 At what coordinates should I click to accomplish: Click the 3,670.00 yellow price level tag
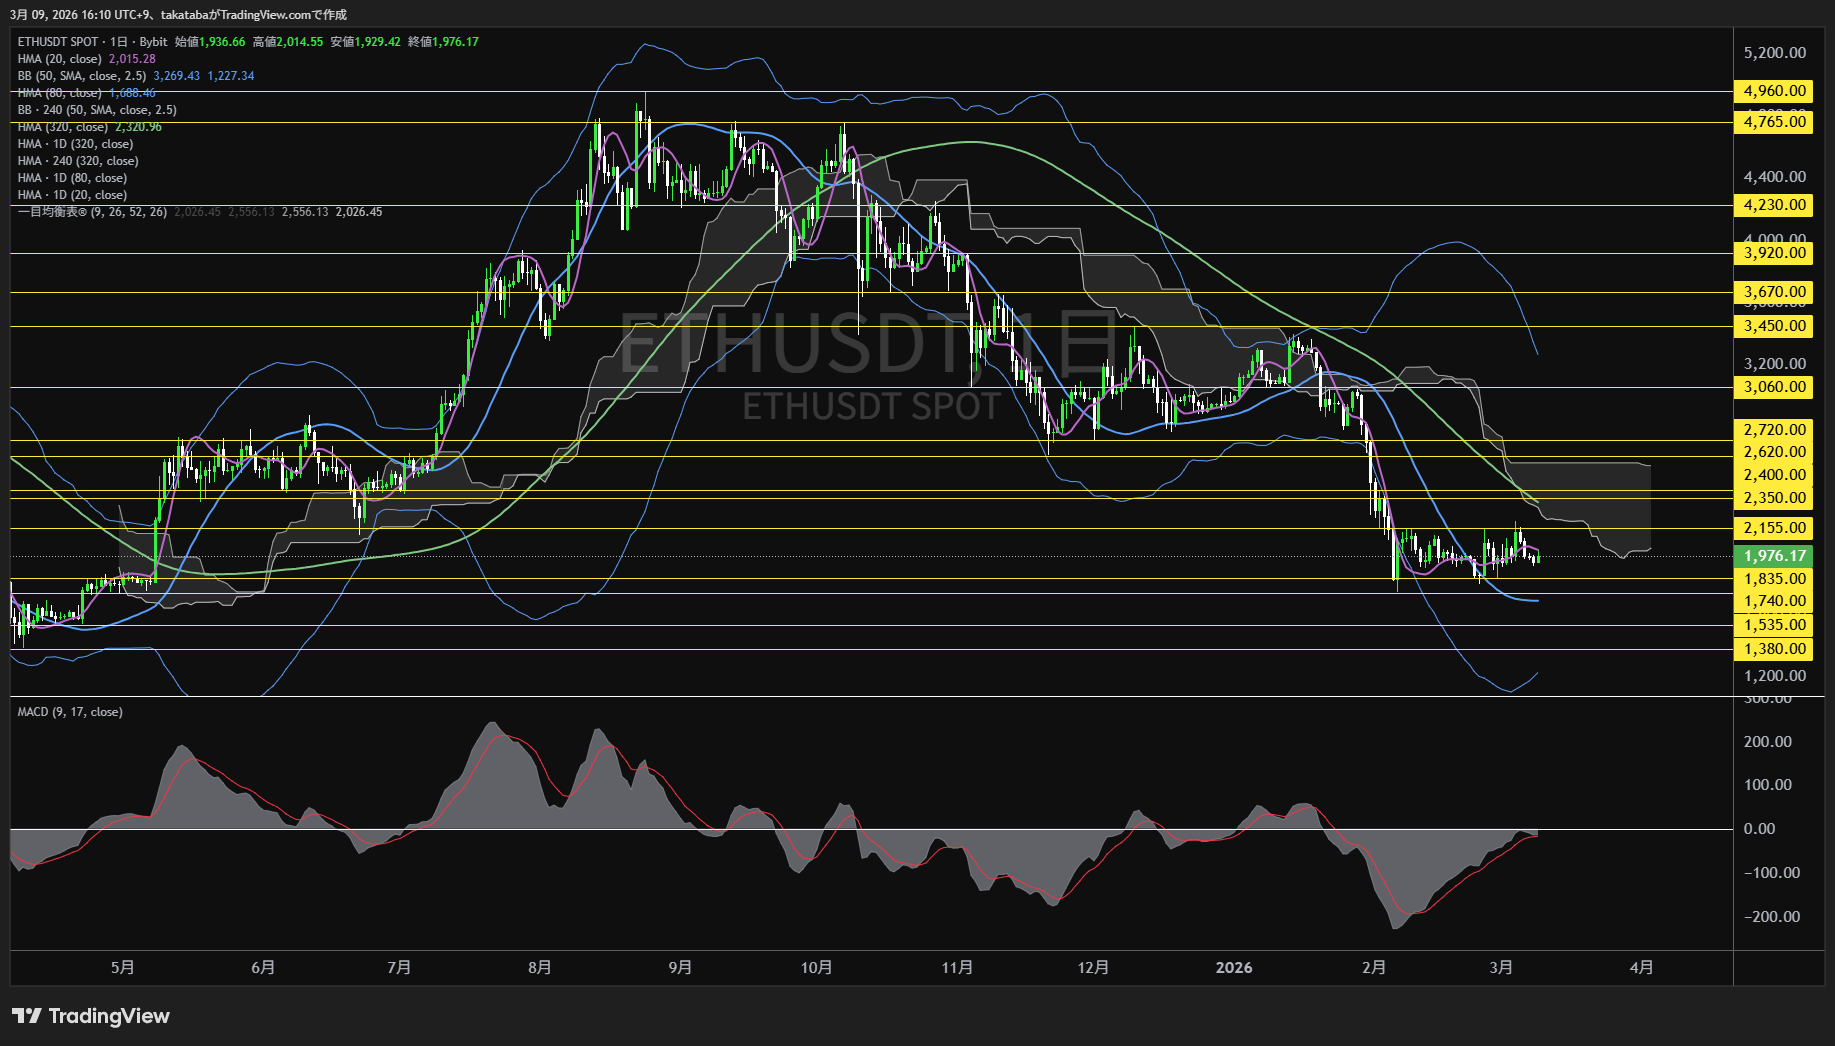1774,292
